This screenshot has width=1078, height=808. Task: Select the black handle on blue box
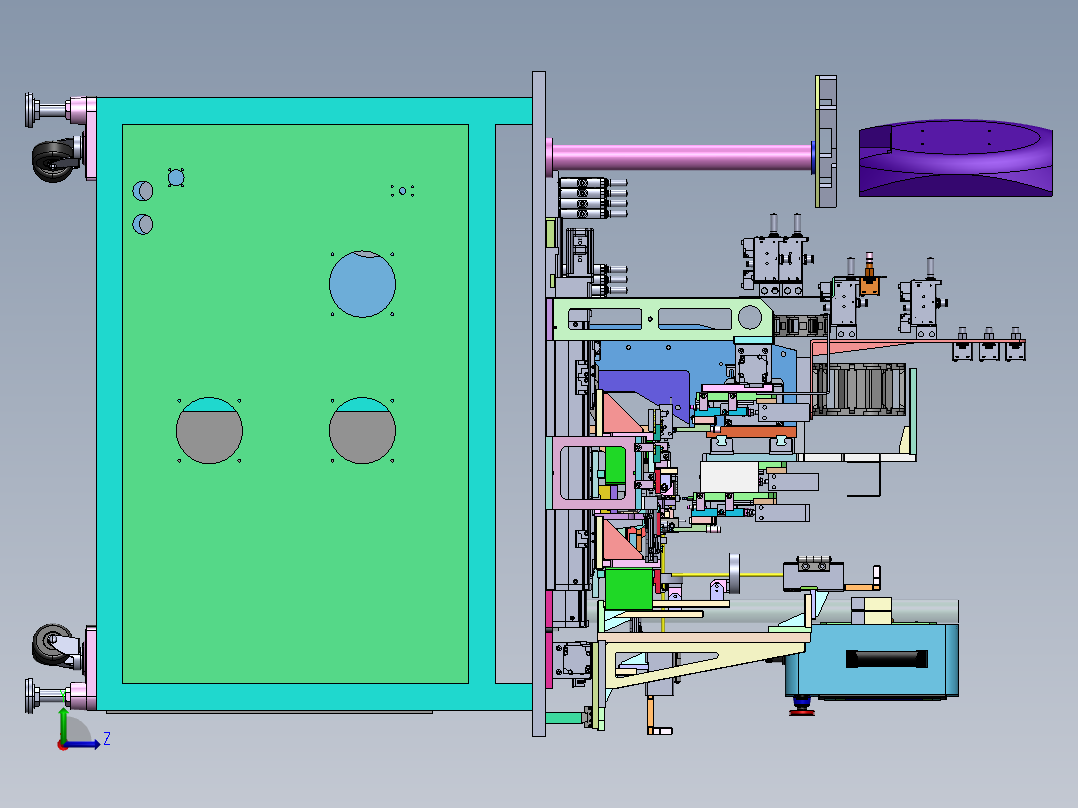887,659
